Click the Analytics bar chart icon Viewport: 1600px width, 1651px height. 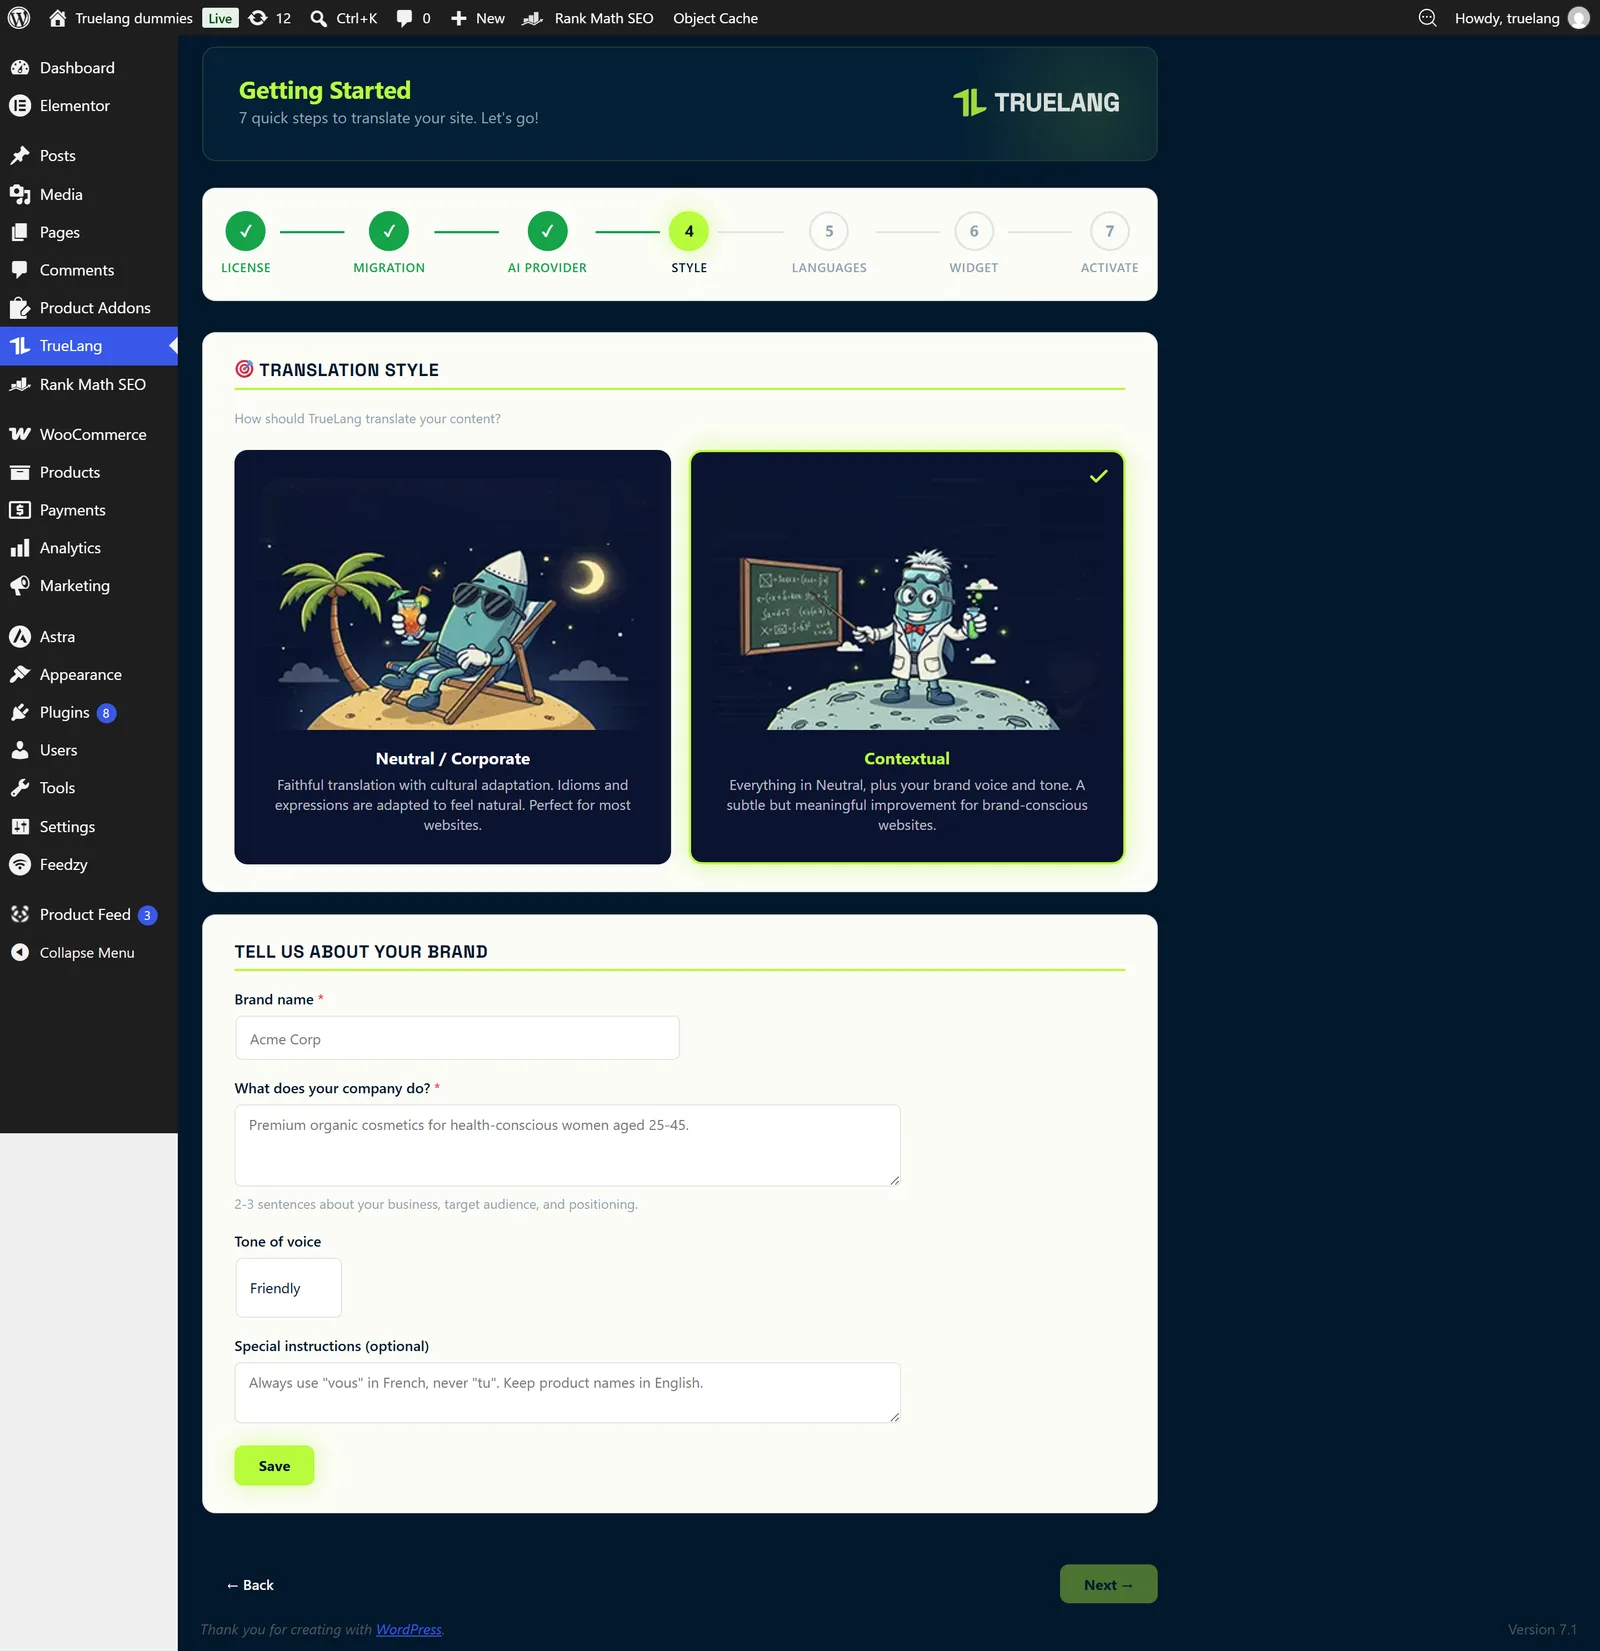pos(20,548)
